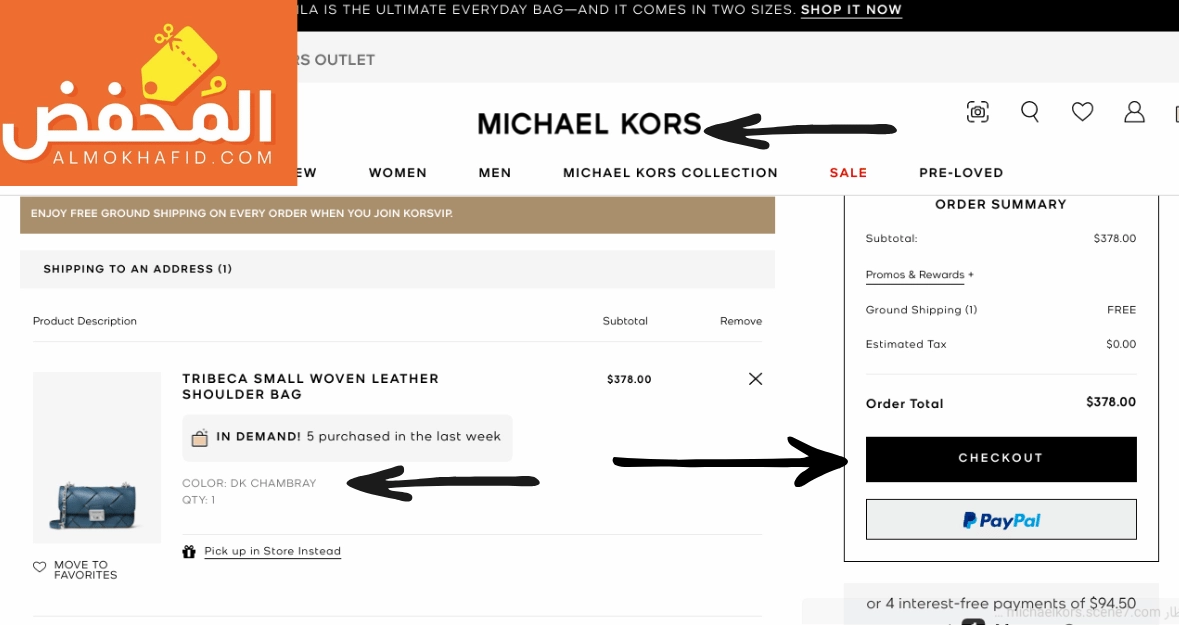Open the Tribeca Small Woven Leather Shoulder Bag title

pos(310,387)
